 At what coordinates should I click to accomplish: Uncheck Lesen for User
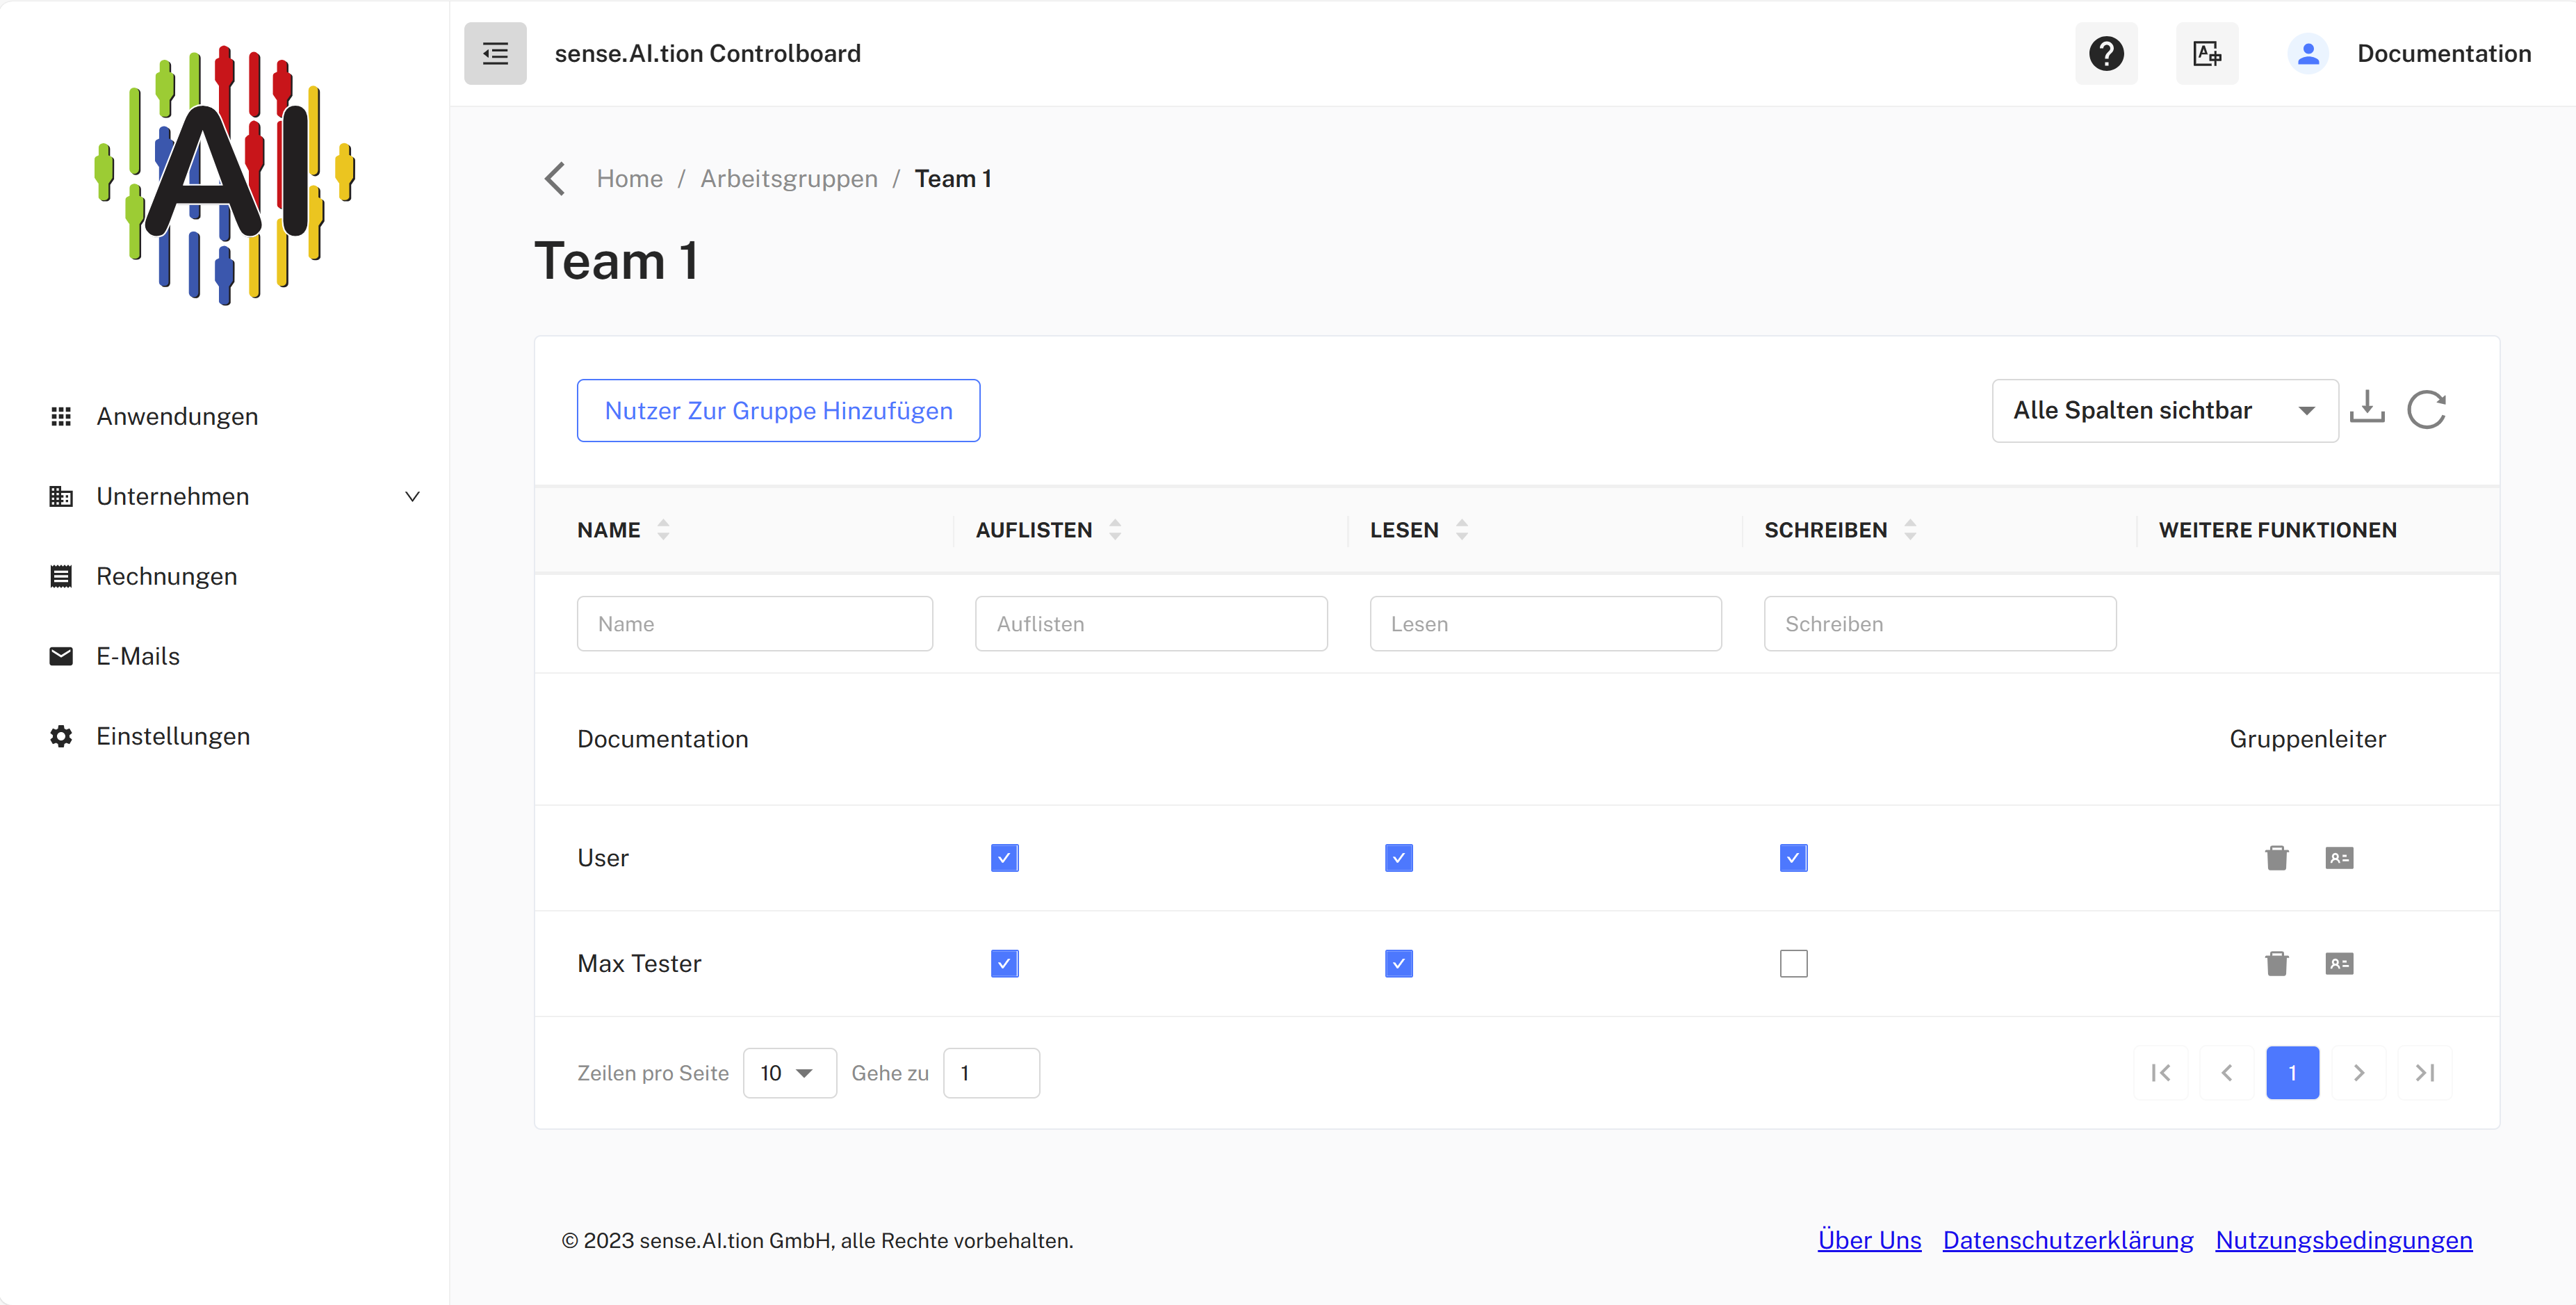tap(1399, 858)
